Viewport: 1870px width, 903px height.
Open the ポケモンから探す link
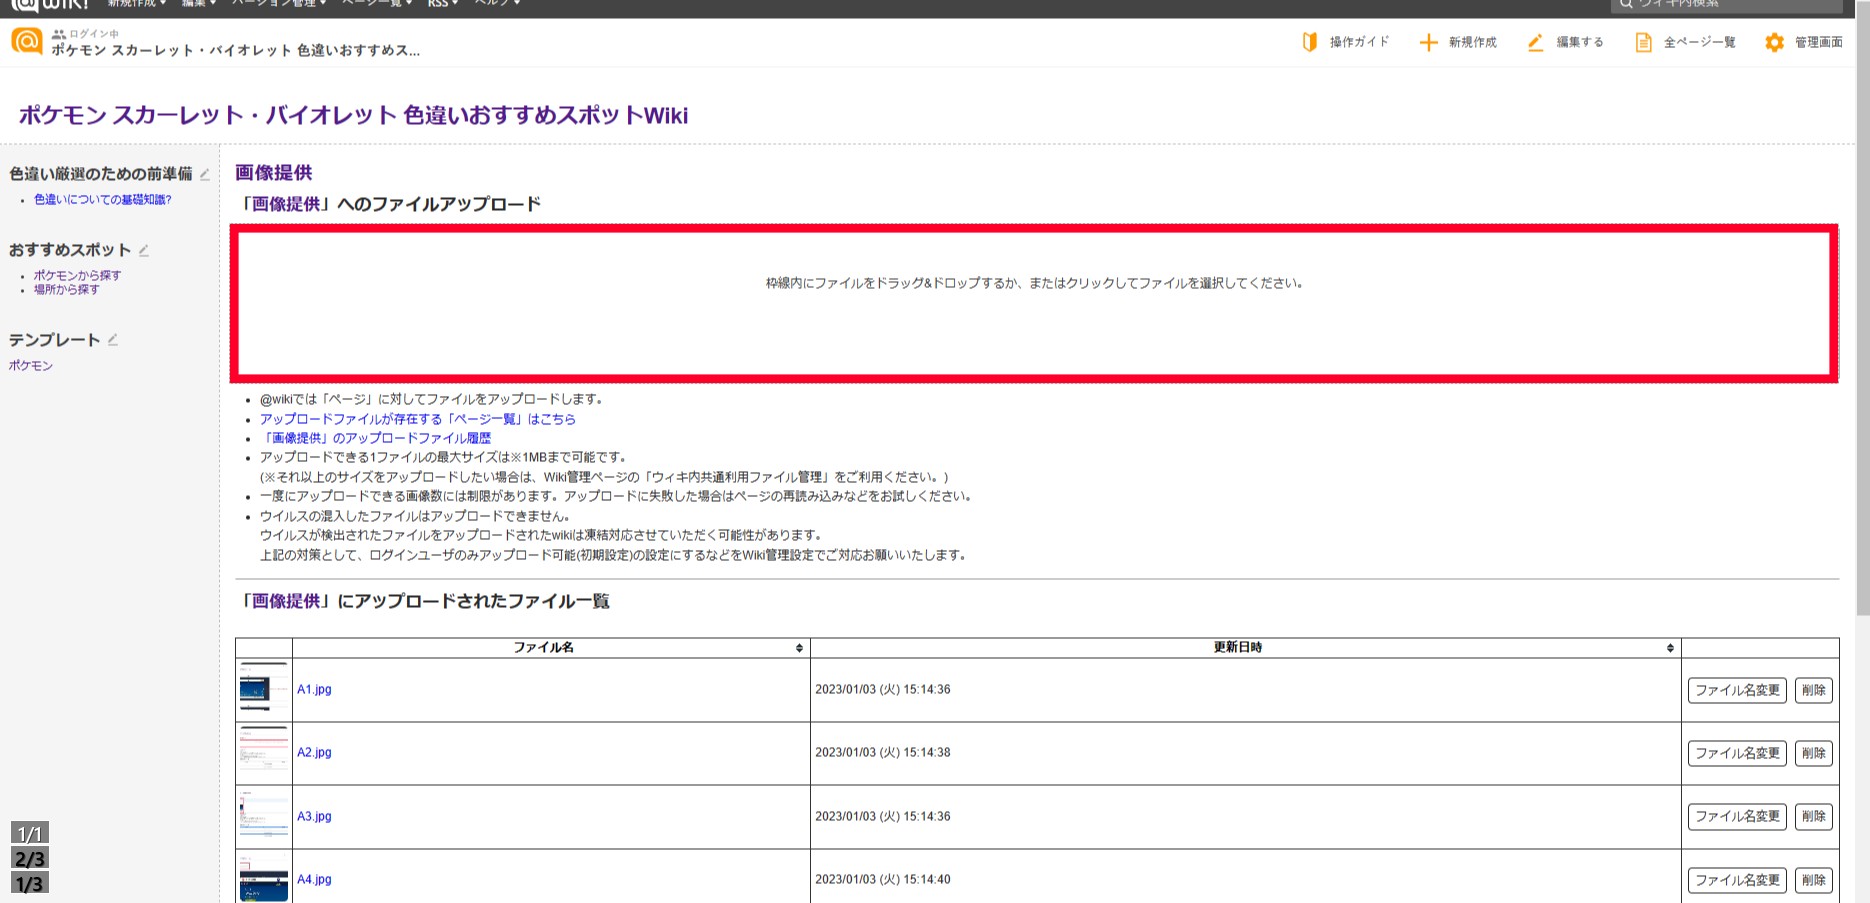tap(78, 275)
